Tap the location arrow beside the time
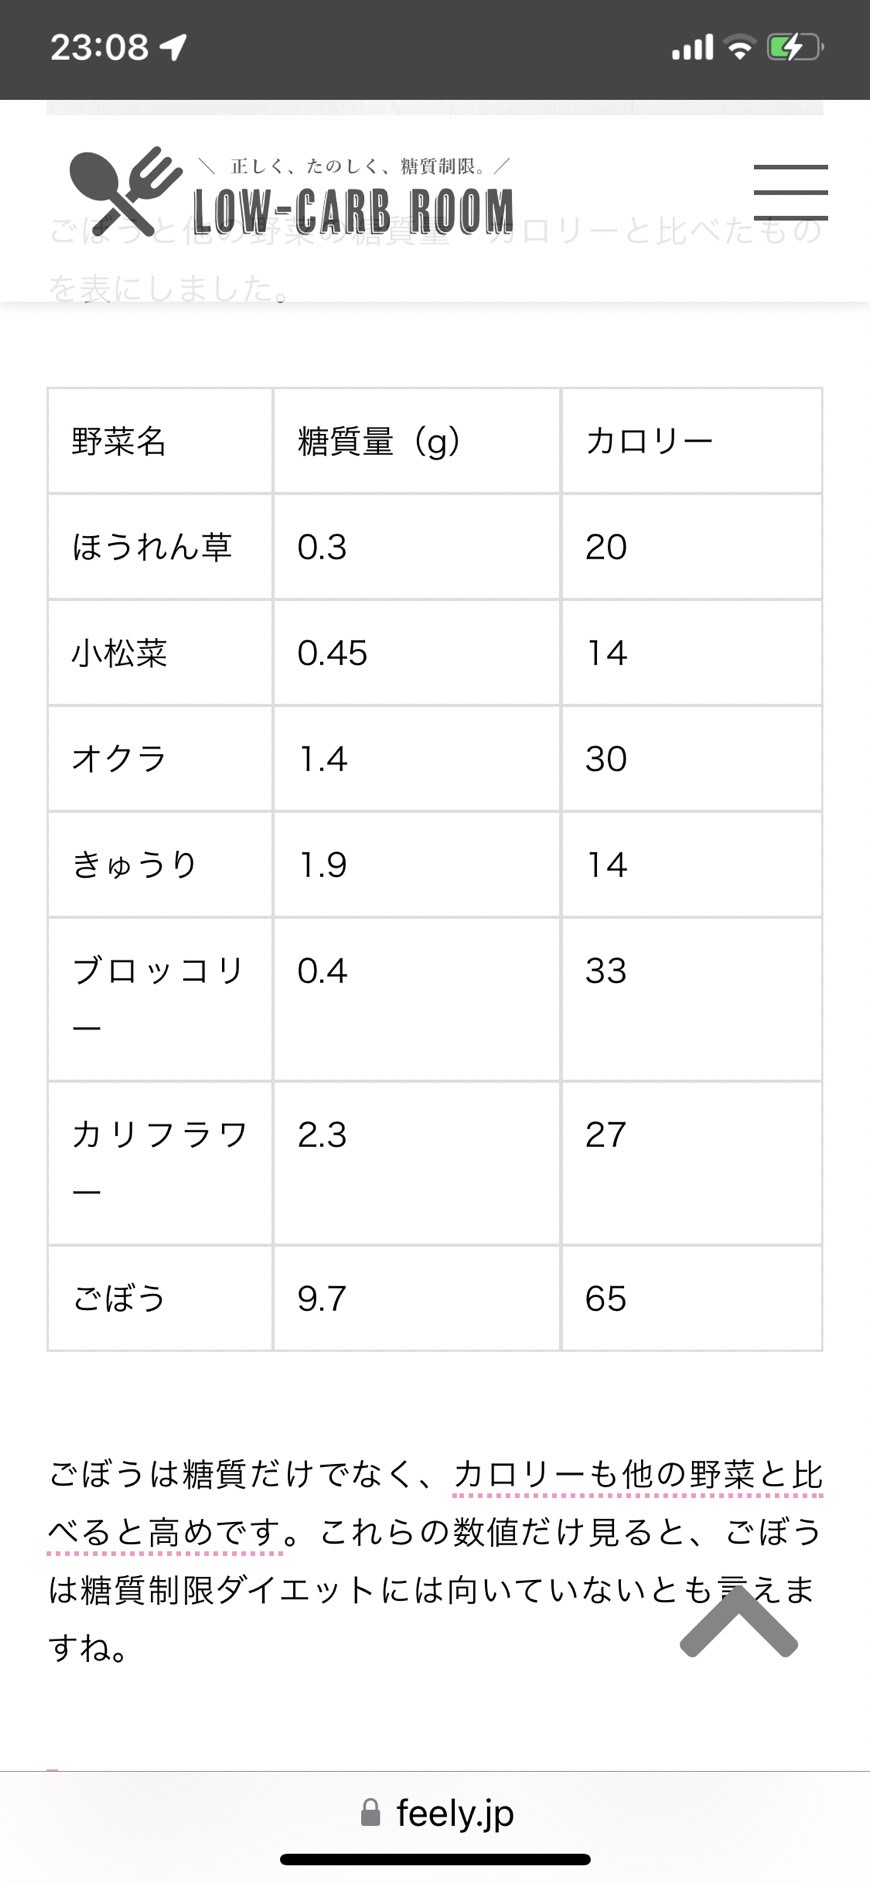The width and height of the screenshot is (870, 1884). point(173,47)
